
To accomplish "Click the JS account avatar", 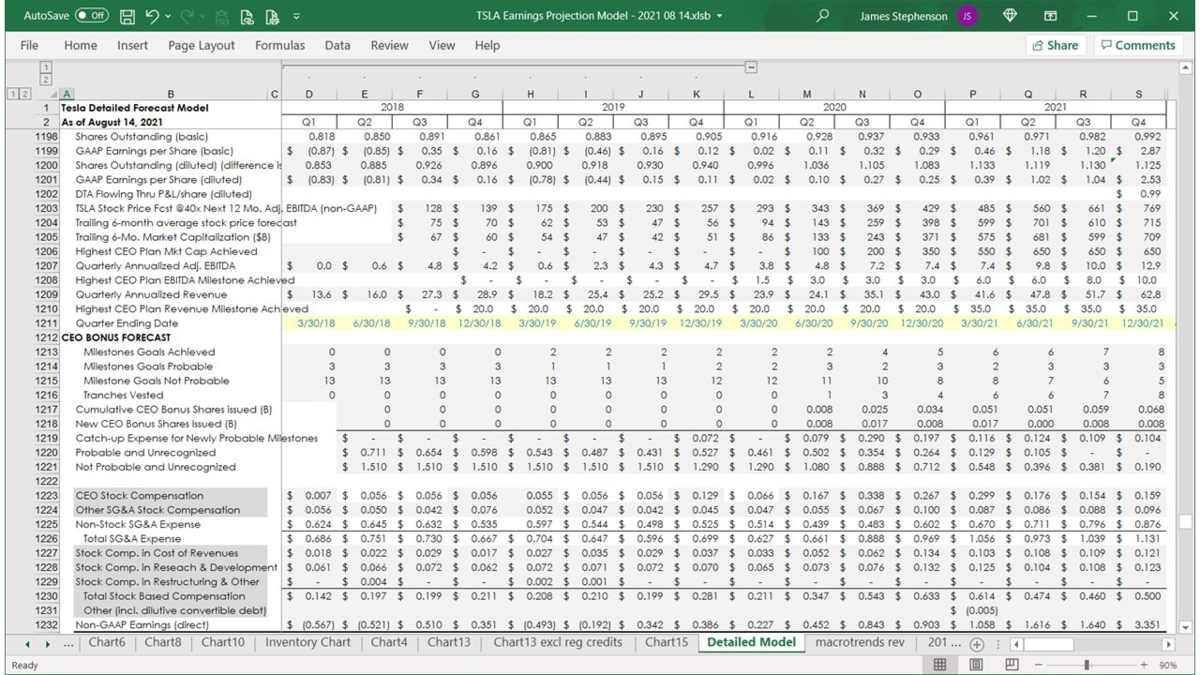I will 967,16.
